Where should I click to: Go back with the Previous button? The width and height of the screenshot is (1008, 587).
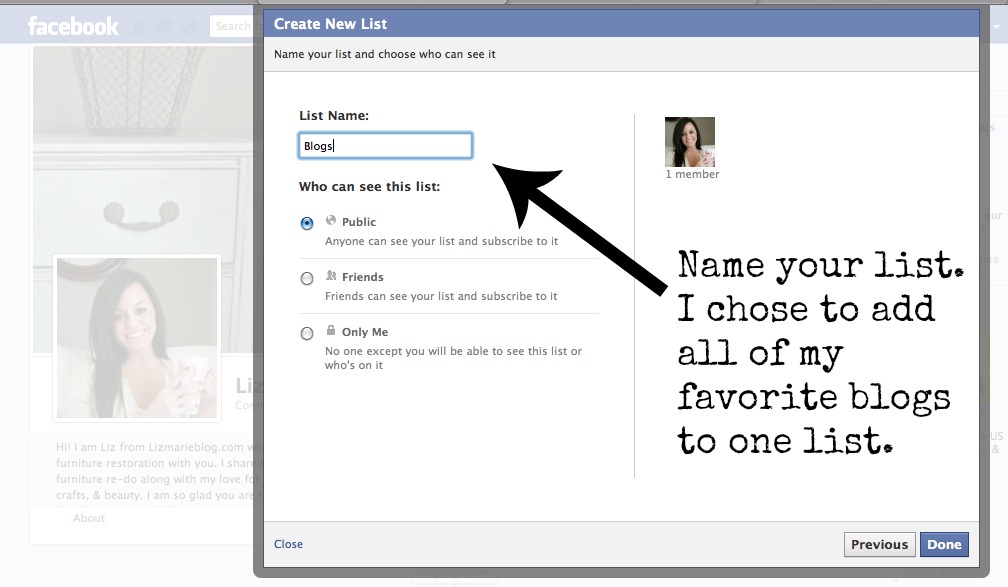879,544
